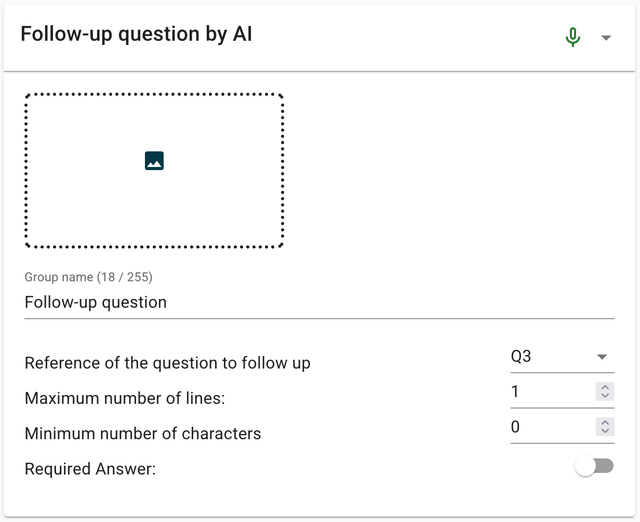Screen dimensions: 640x522
Task: Click the green microphone icon
Action: 572,37
